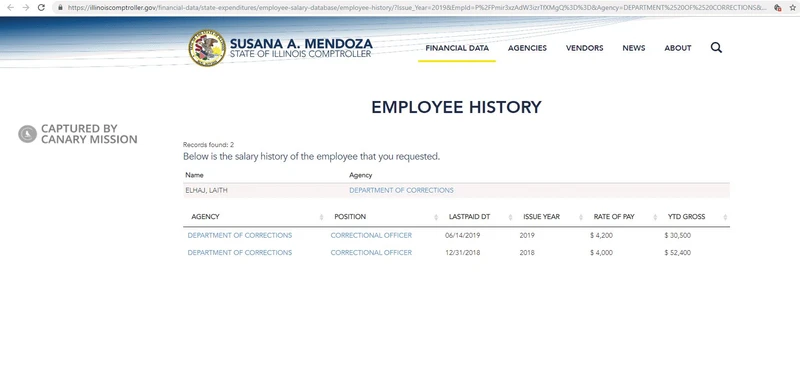Open the Agencies menu
Viewport: 800px width, 366px height.
click(x=527, y=48)
